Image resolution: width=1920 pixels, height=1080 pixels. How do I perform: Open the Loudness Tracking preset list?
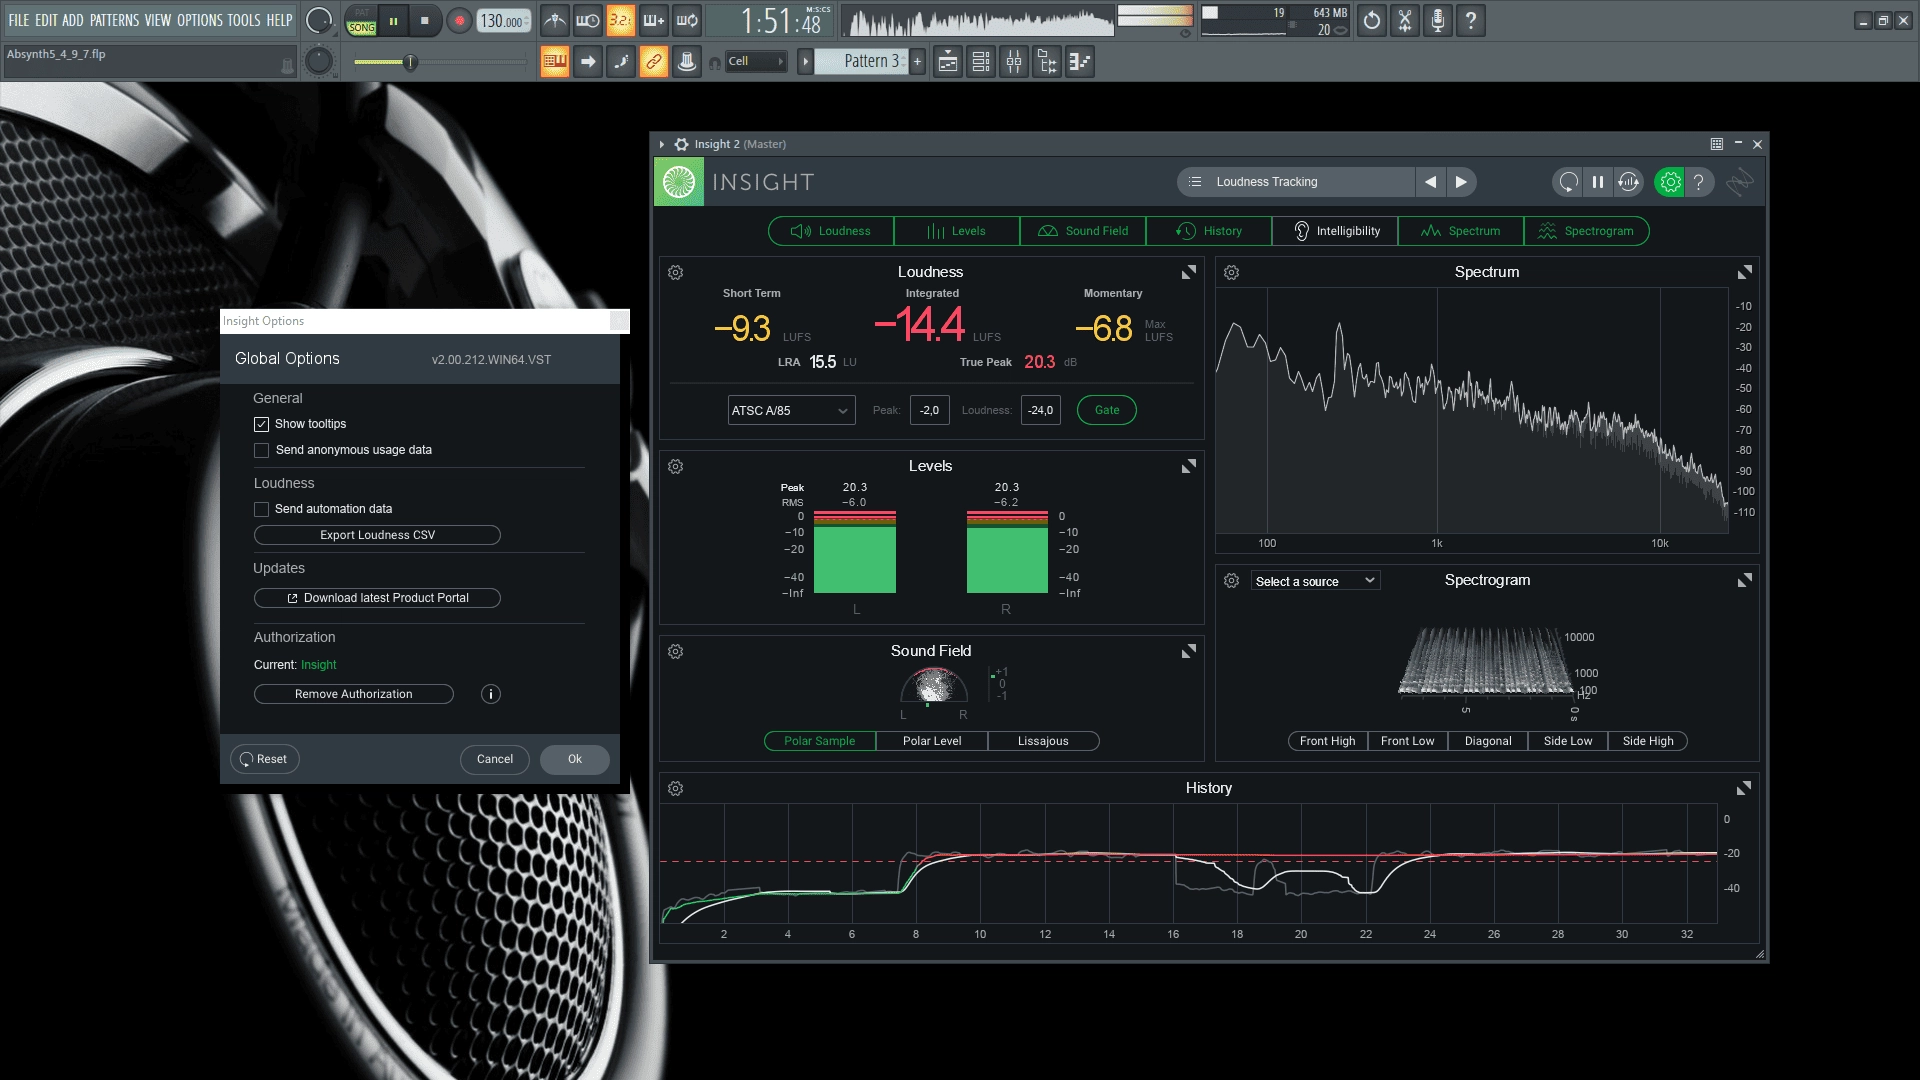tap(1296, 182)
